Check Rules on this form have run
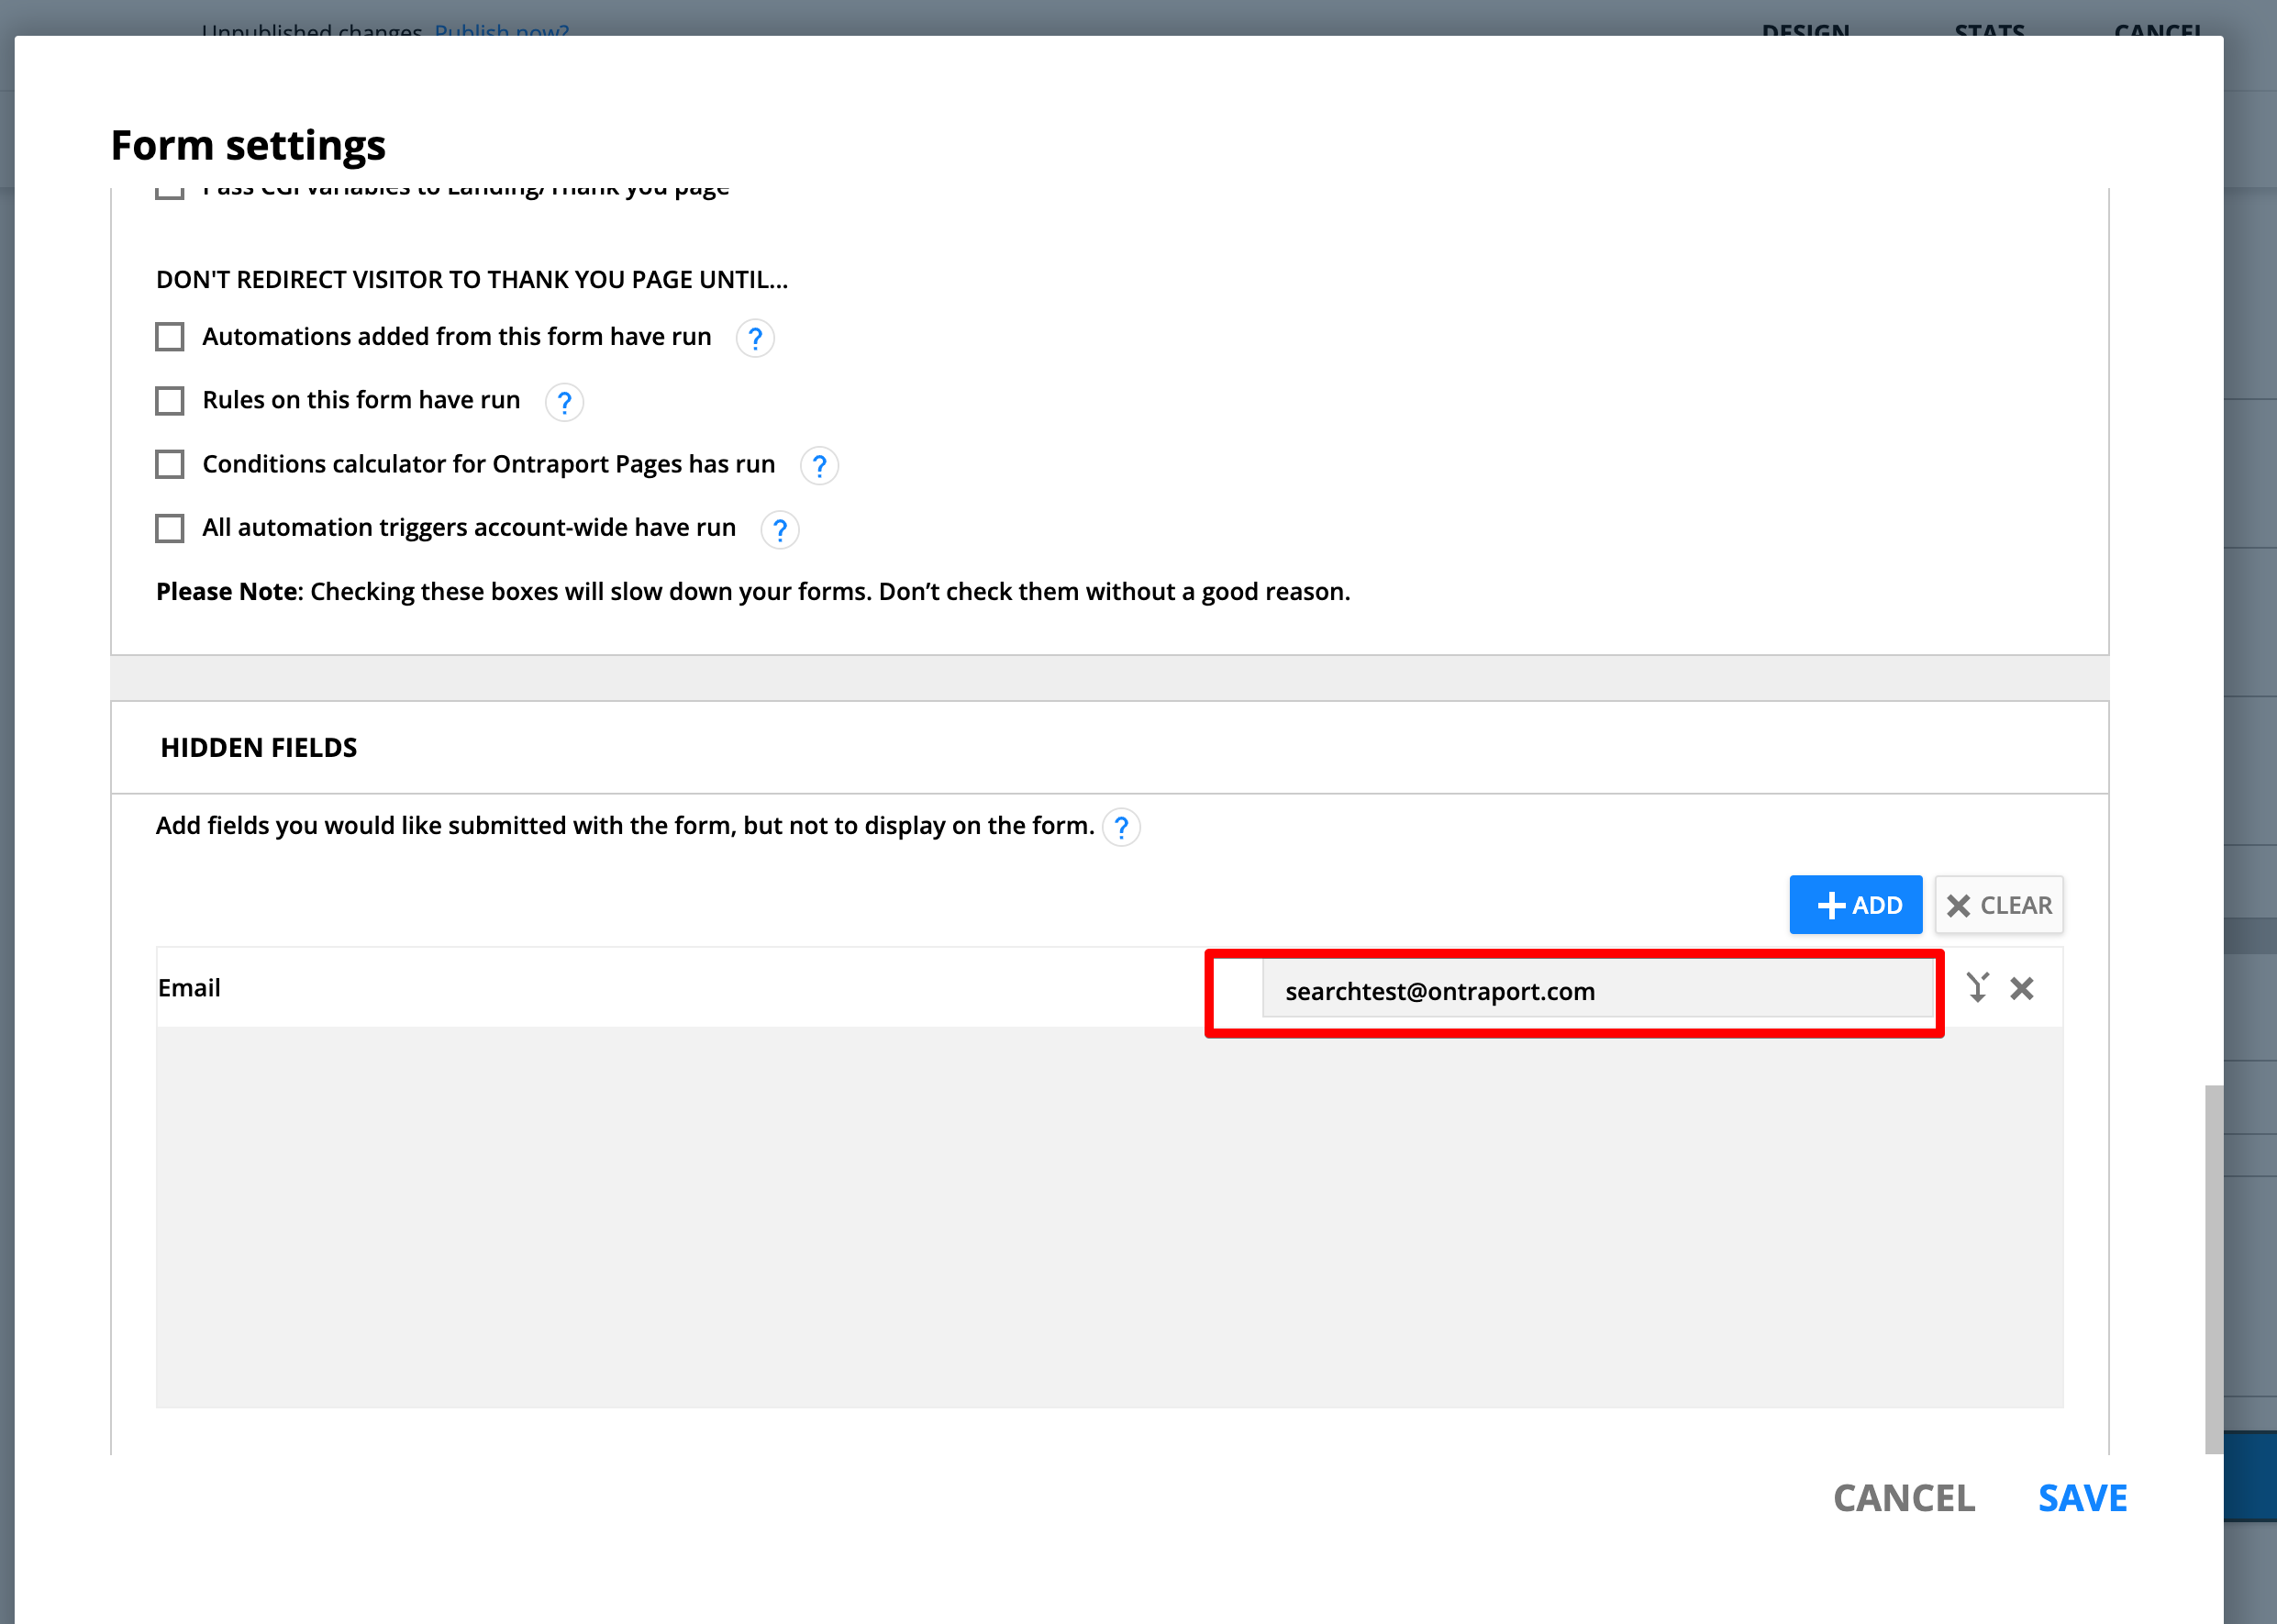 tap(170, 401)
